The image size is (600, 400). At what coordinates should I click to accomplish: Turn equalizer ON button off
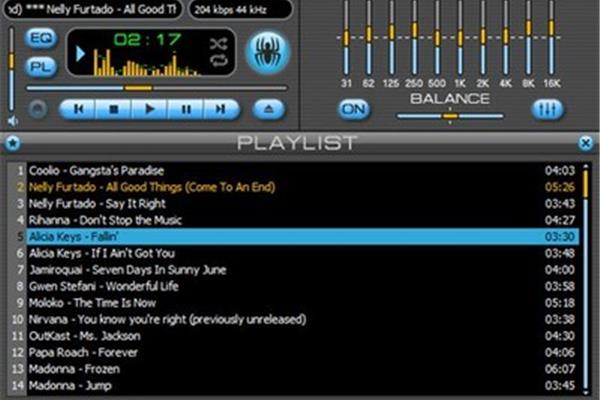(x=354, y=109)
